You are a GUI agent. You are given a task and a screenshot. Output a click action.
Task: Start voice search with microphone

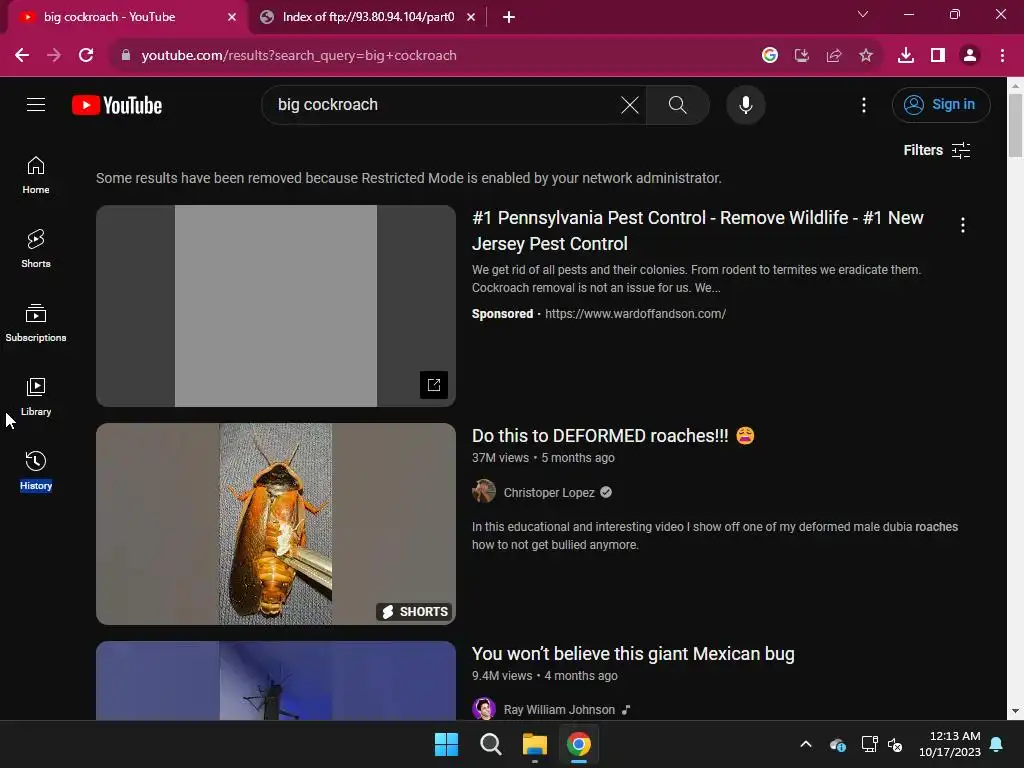coord(745,104)
